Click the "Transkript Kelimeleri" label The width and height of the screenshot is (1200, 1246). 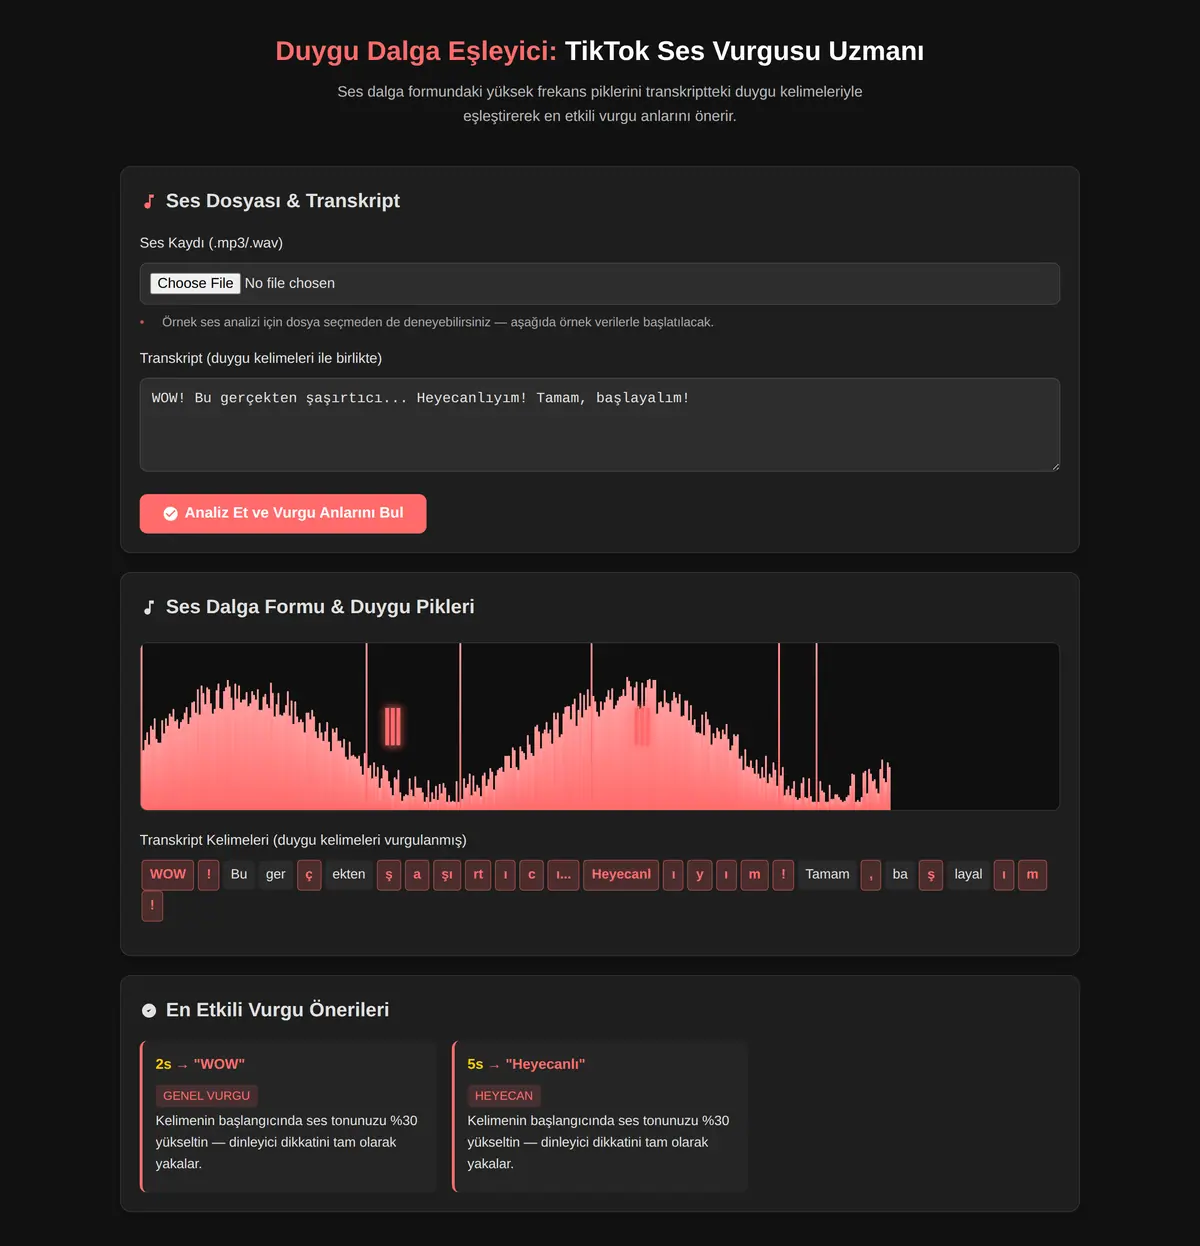tap(303, 840)
